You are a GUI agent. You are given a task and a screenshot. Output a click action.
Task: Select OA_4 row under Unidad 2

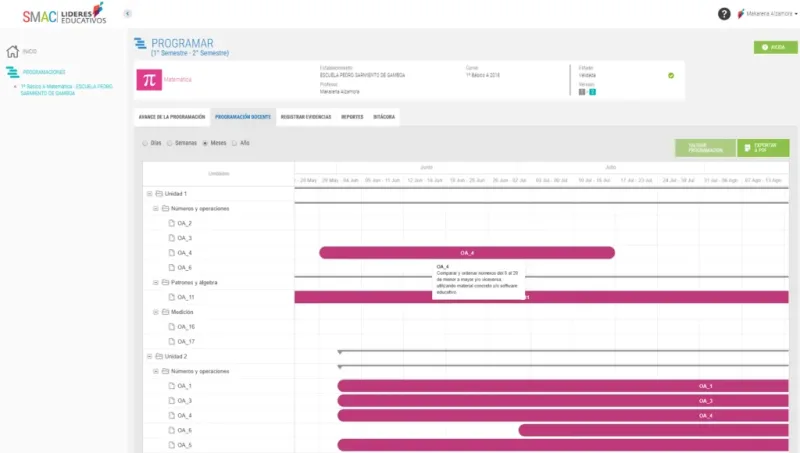(x=218, y=416)
